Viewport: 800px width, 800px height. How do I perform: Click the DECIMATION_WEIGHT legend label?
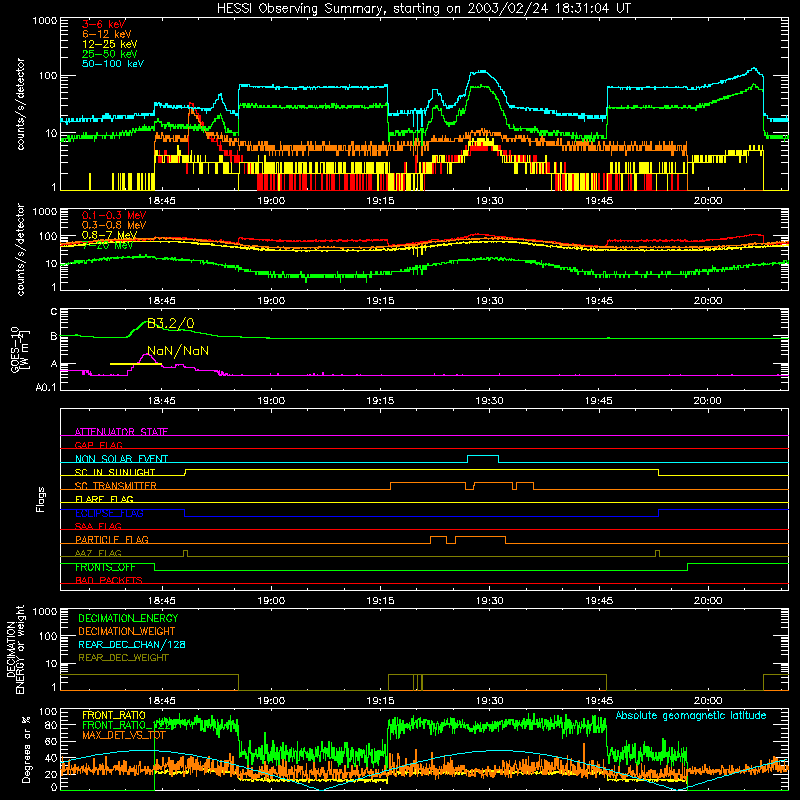tap(127, 632)
